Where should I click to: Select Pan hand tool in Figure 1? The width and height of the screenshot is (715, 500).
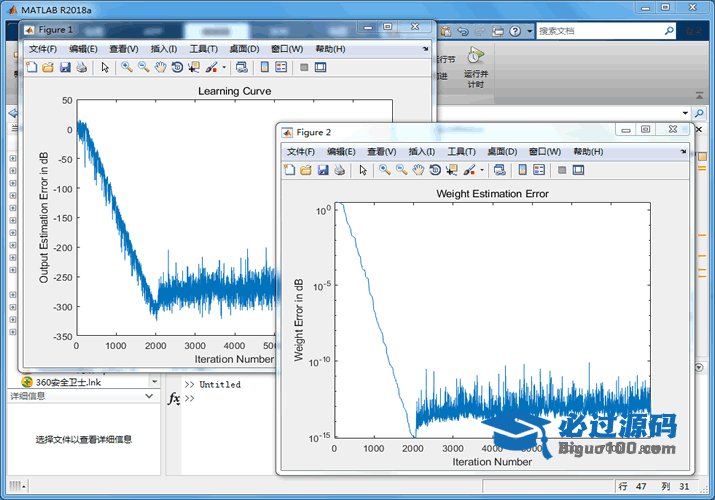160,67
